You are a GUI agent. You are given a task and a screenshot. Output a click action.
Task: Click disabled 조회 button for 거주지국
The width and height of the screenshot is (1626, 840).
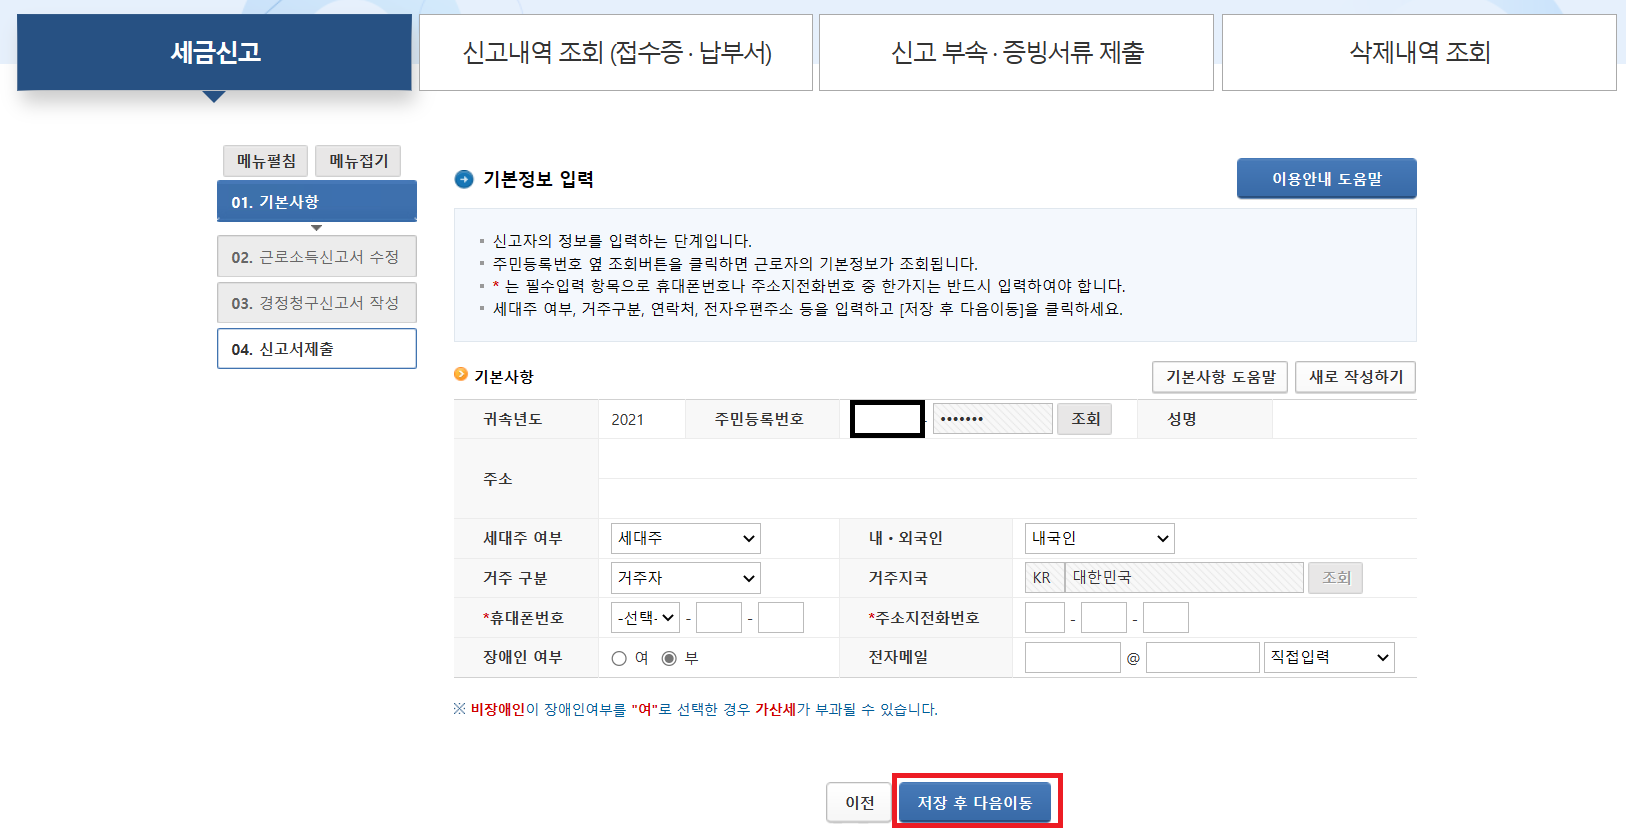pyautogui.click(x=1336, y=578)
